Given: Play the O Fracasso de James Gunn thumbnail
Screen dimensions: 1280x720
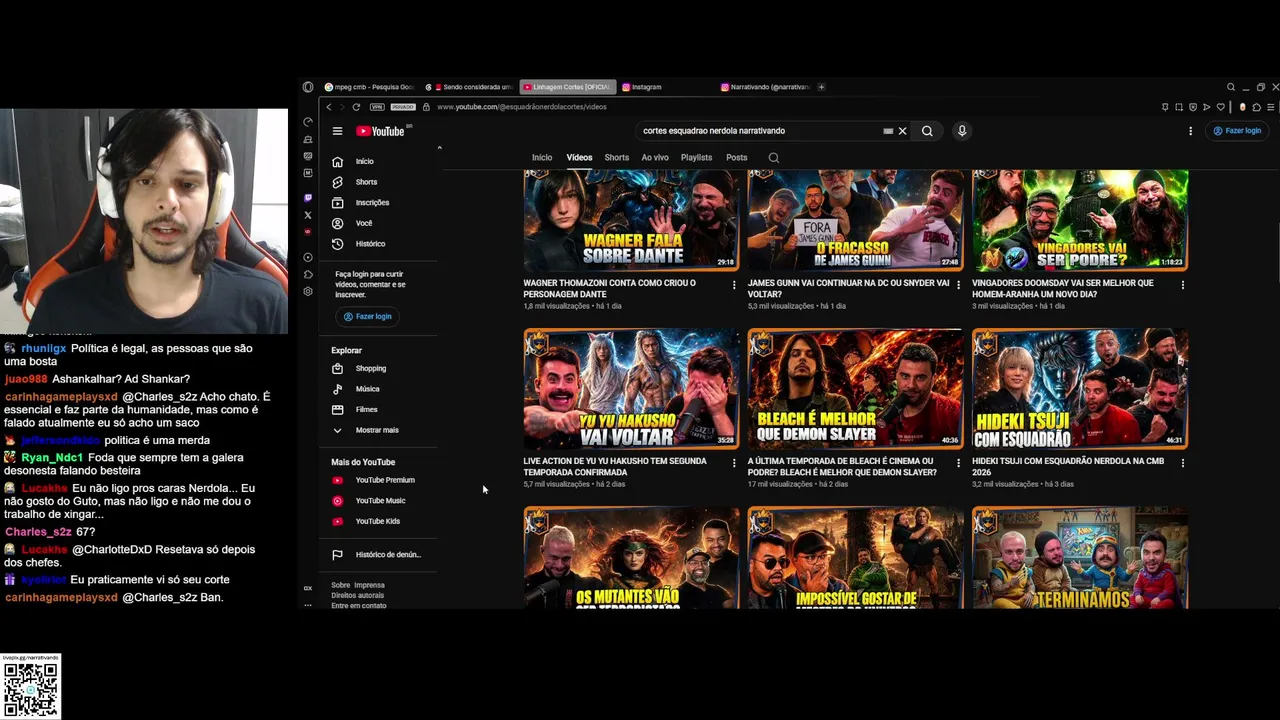Looking at the screenshot, I should (x=855, y=220).
